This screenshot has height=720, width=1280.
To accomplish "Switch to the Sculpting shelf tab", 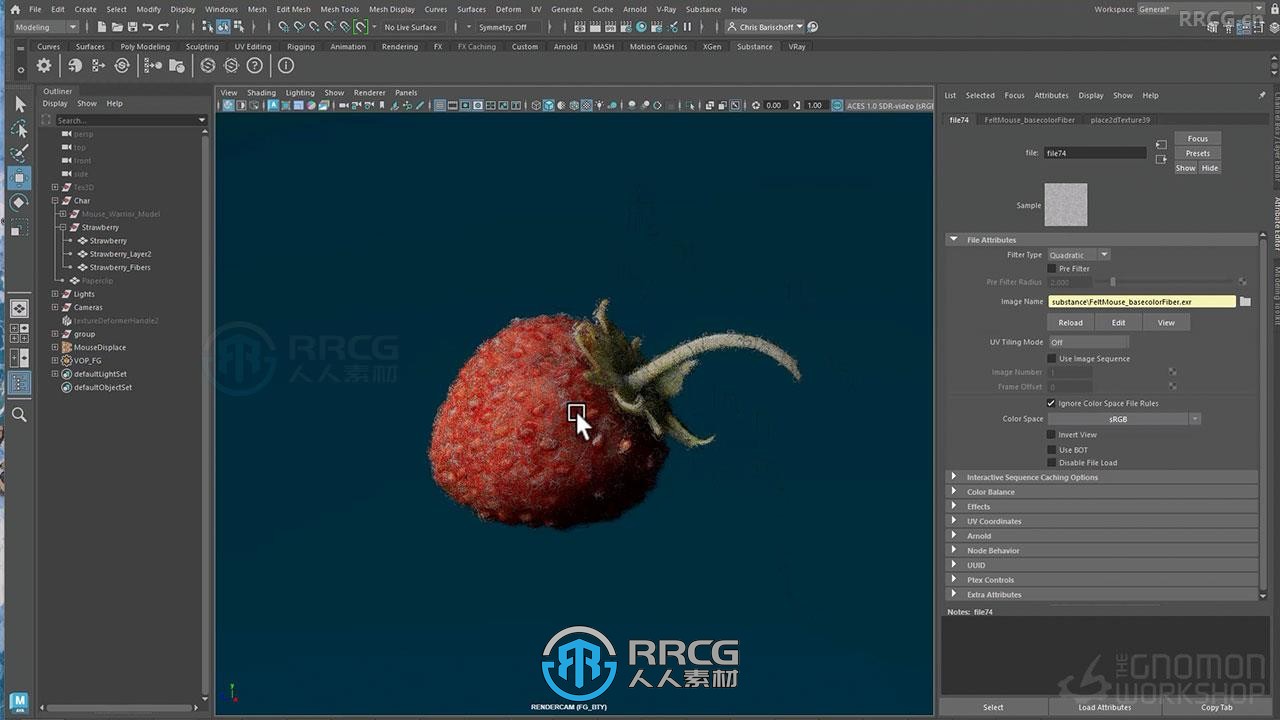I will tap(202, 46).
